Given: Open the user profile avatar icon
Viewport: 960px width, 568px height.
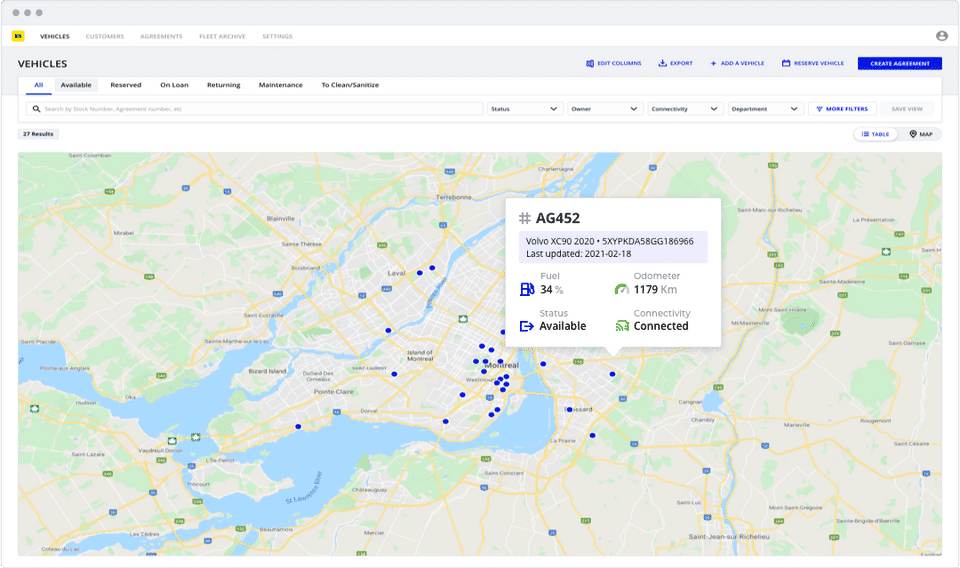Looking at the screenshot, I should coord(942,36).
